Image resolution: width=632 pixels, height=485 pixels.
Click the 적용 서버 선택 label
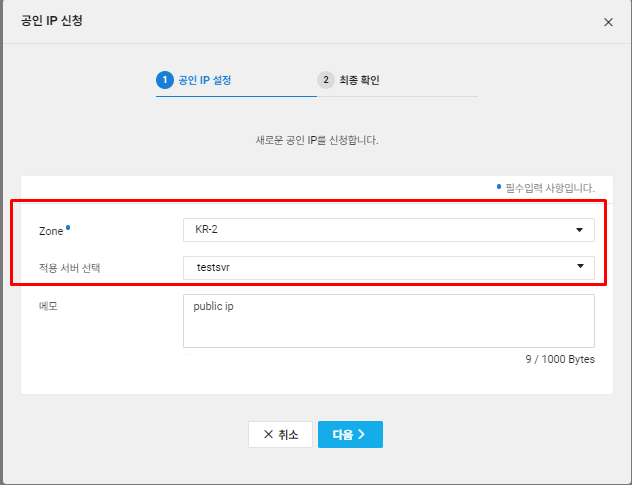tap(69, 268)
